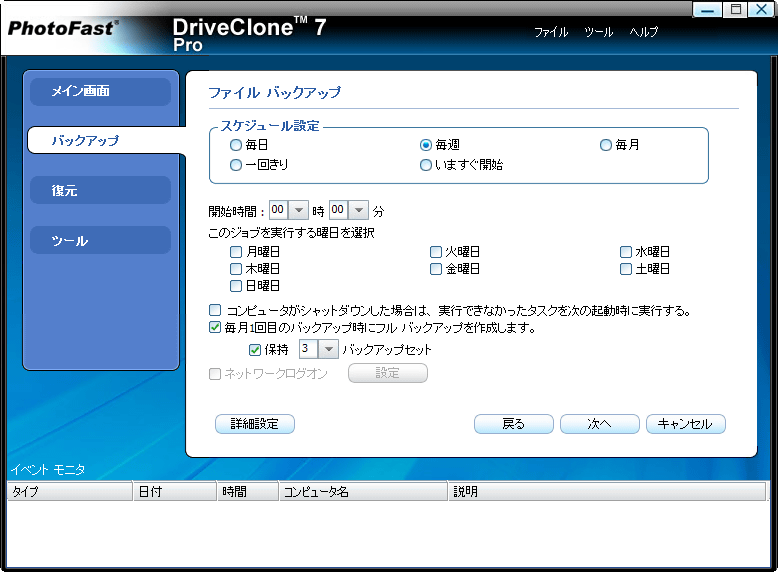Choose the いますぐ開始 (start now) option
Viewport: 778px width, 572px height.
426,165
